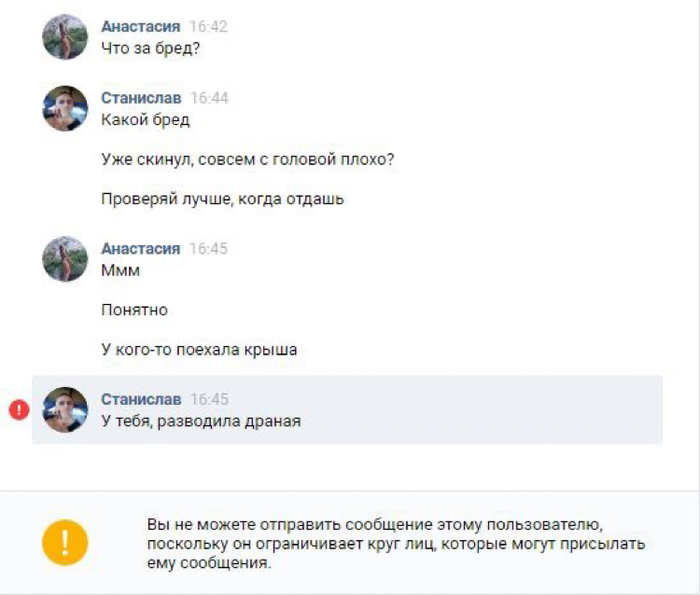Image resolution: width=700 pixels, height=595 pixels.
Task: Select the message "Какой бред"
Action: pos(145,120)
